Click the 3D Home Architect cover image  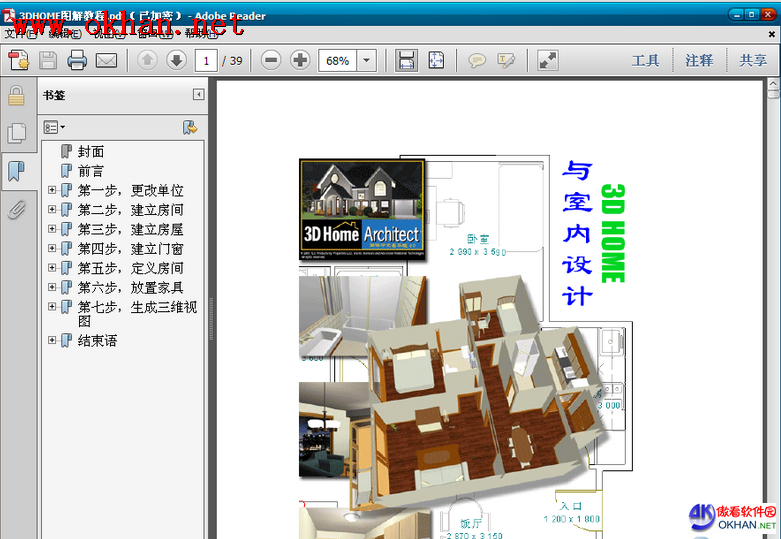(x=362, y=209)
